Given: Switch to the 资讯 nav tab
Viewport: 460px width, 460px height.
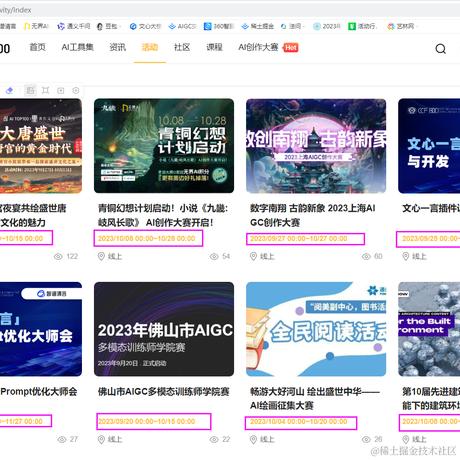Looking at the screenshot, I should (118, 47).
